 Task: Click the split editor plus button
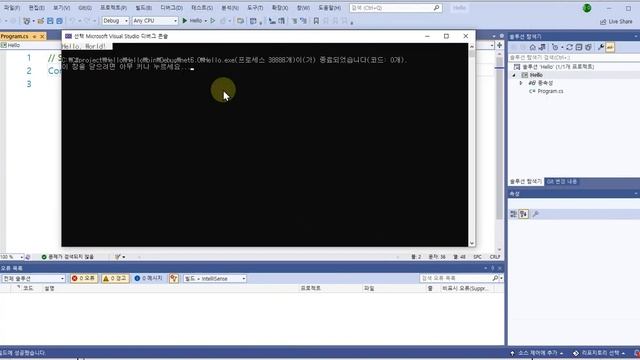[499, 45]
